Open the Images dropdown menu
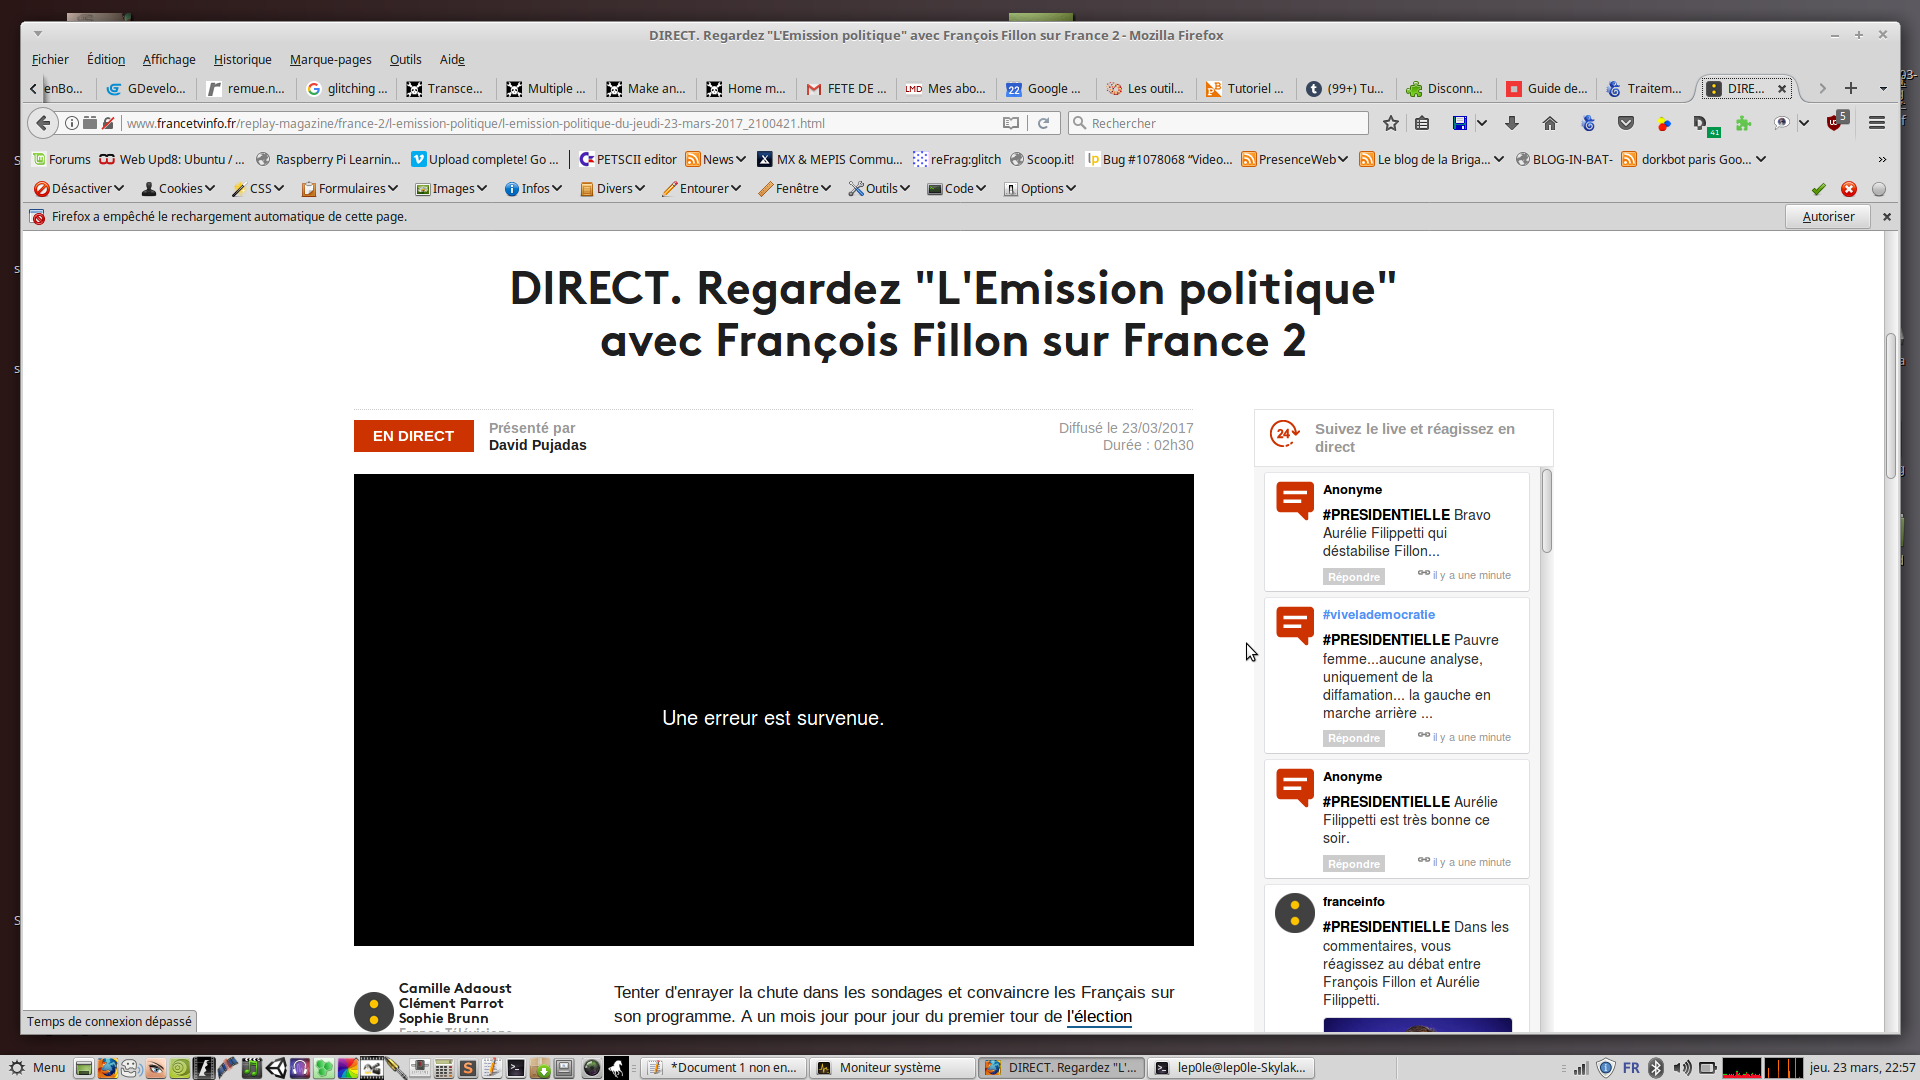The image size is (1920, 1080). pos(451,188)
